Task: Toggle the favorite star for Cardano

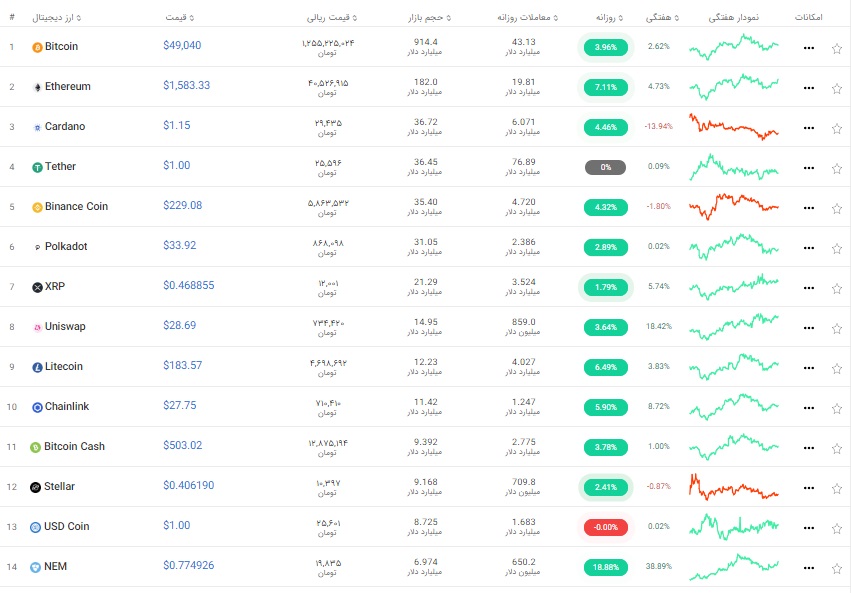Action: (x=836, y=129)
